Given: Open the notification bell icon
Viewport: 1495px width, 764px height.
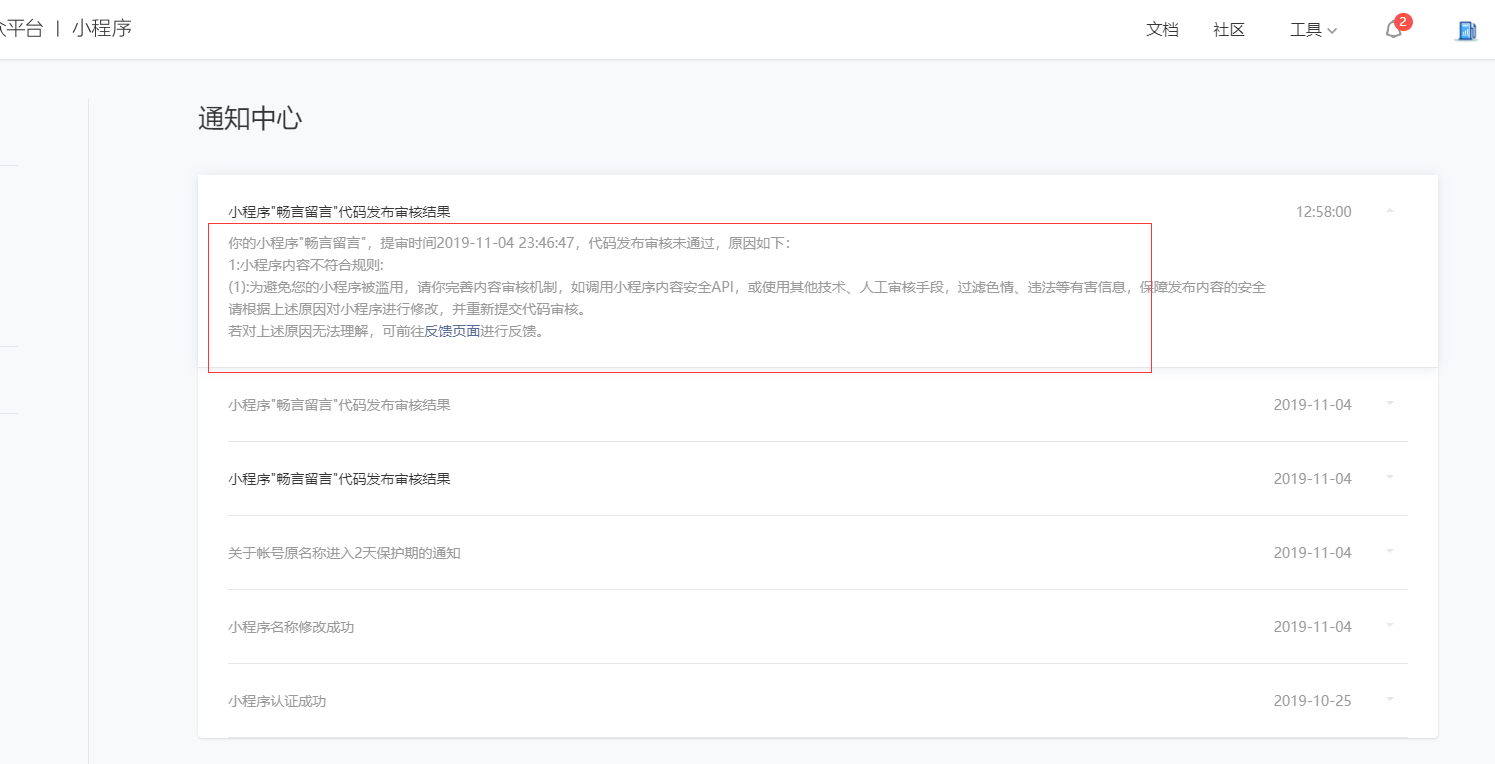Looking at the screenshot, I should 1393,30.
